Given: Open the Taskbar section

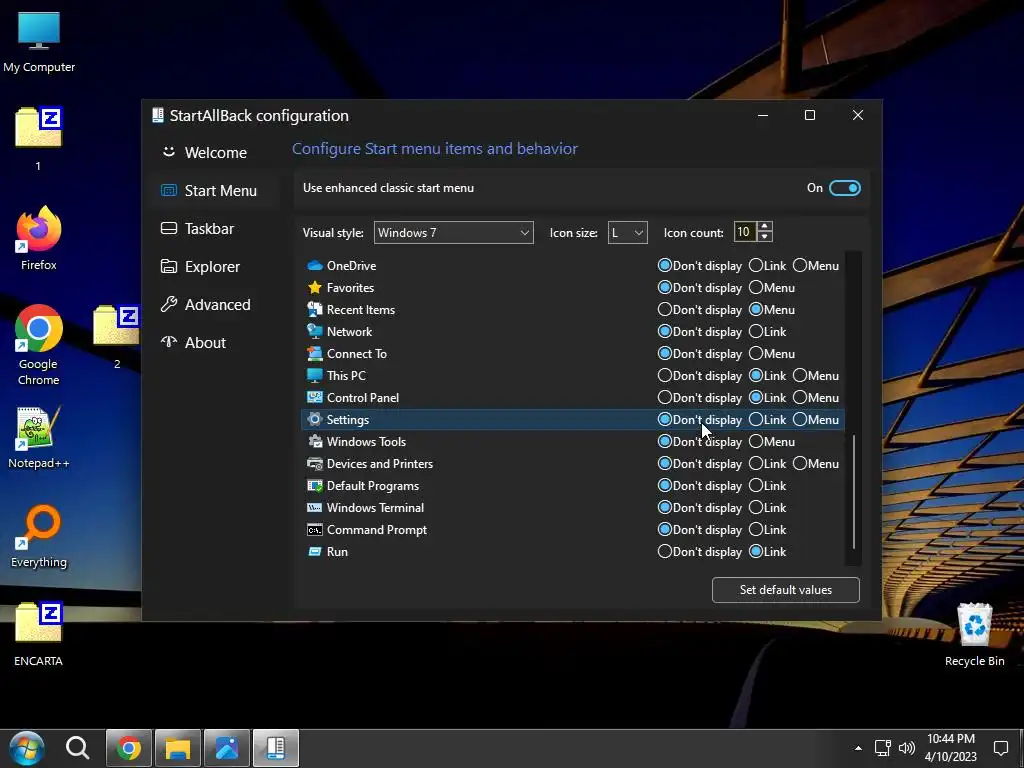Looking at the screenshot, I should (216, 229).
